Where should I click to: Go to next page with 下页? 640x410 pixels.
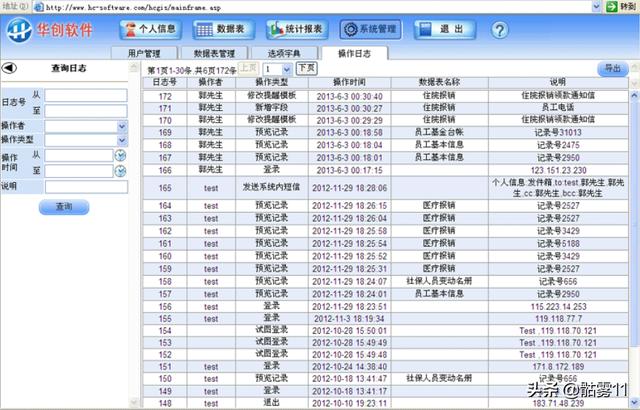307,68
